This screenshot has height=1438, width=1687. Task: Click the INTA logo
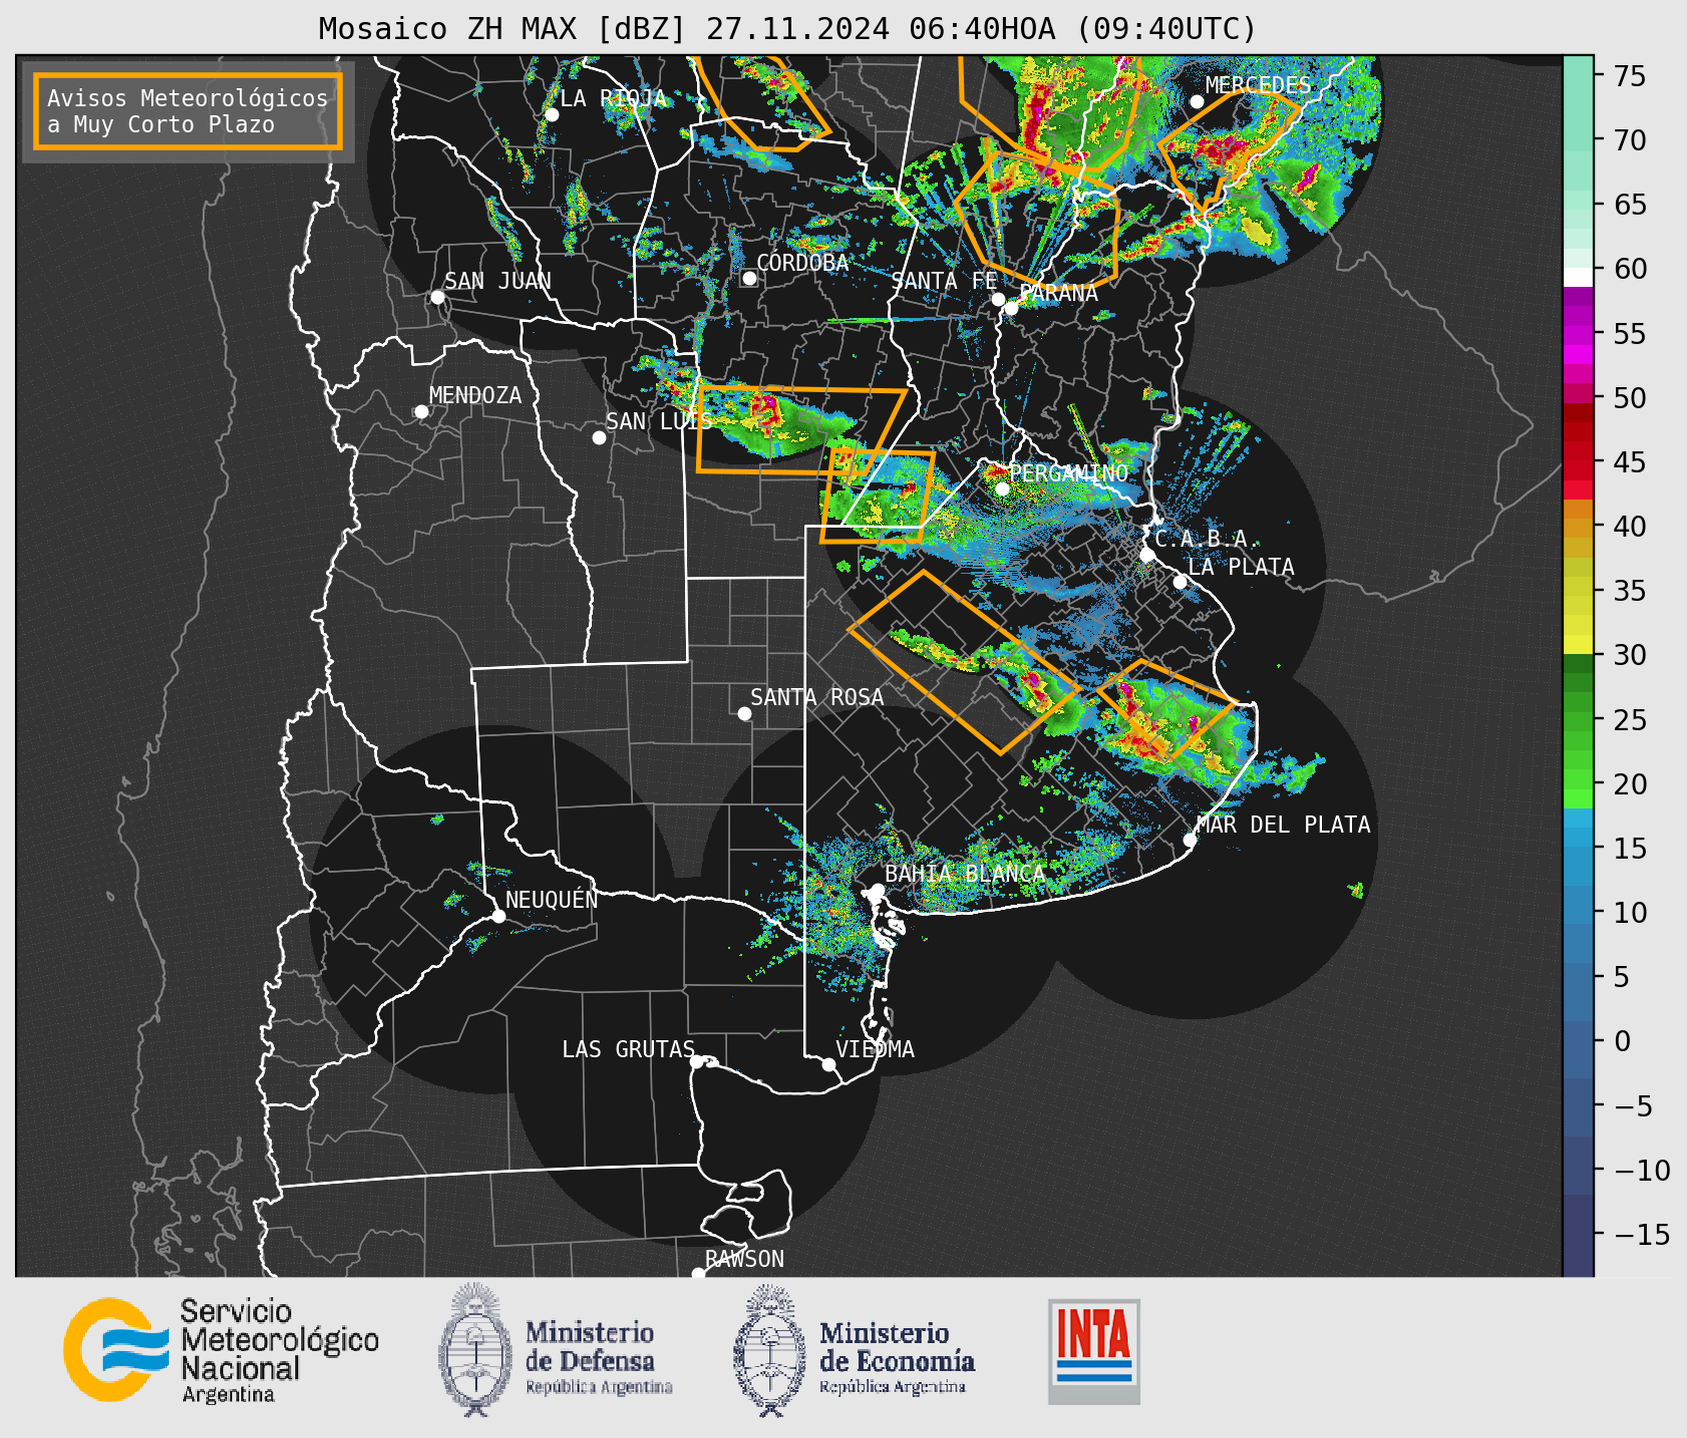(1094, 1351)
